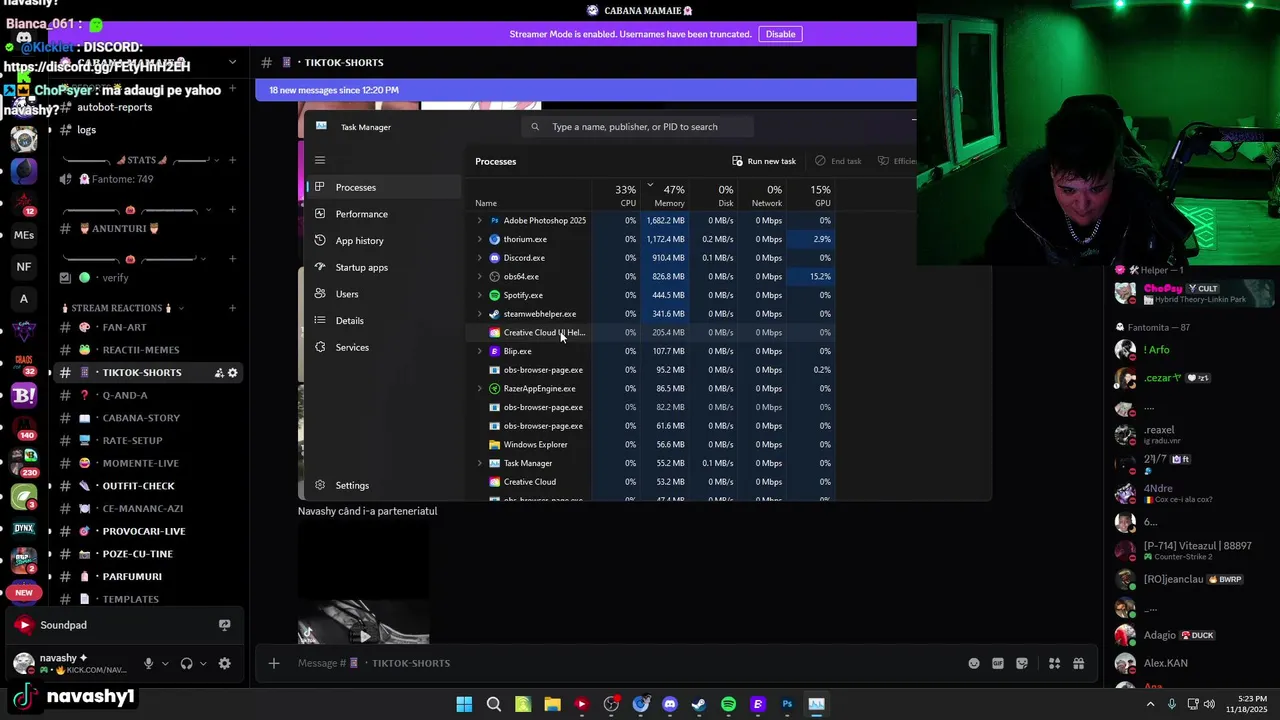This screenshot has height=720, width=1280.
Task: Create invite for TIKTOK-SHORTS channel
Action: point(218,373)
